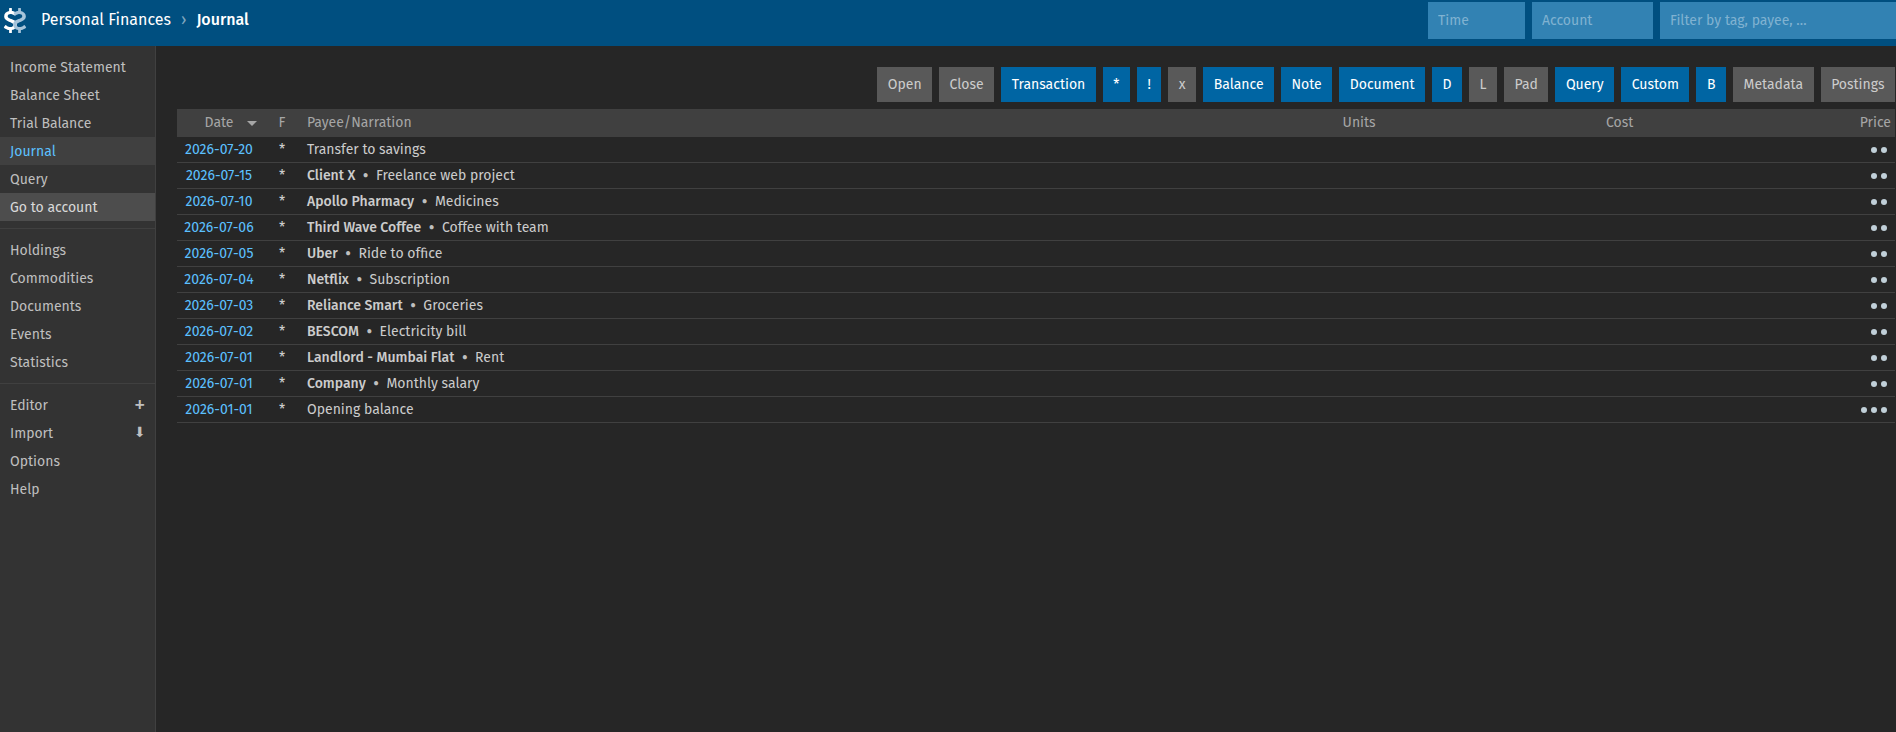This screenshot has height=732, width=1896.
Task: Click Client X payee
Action: point(331,175)
